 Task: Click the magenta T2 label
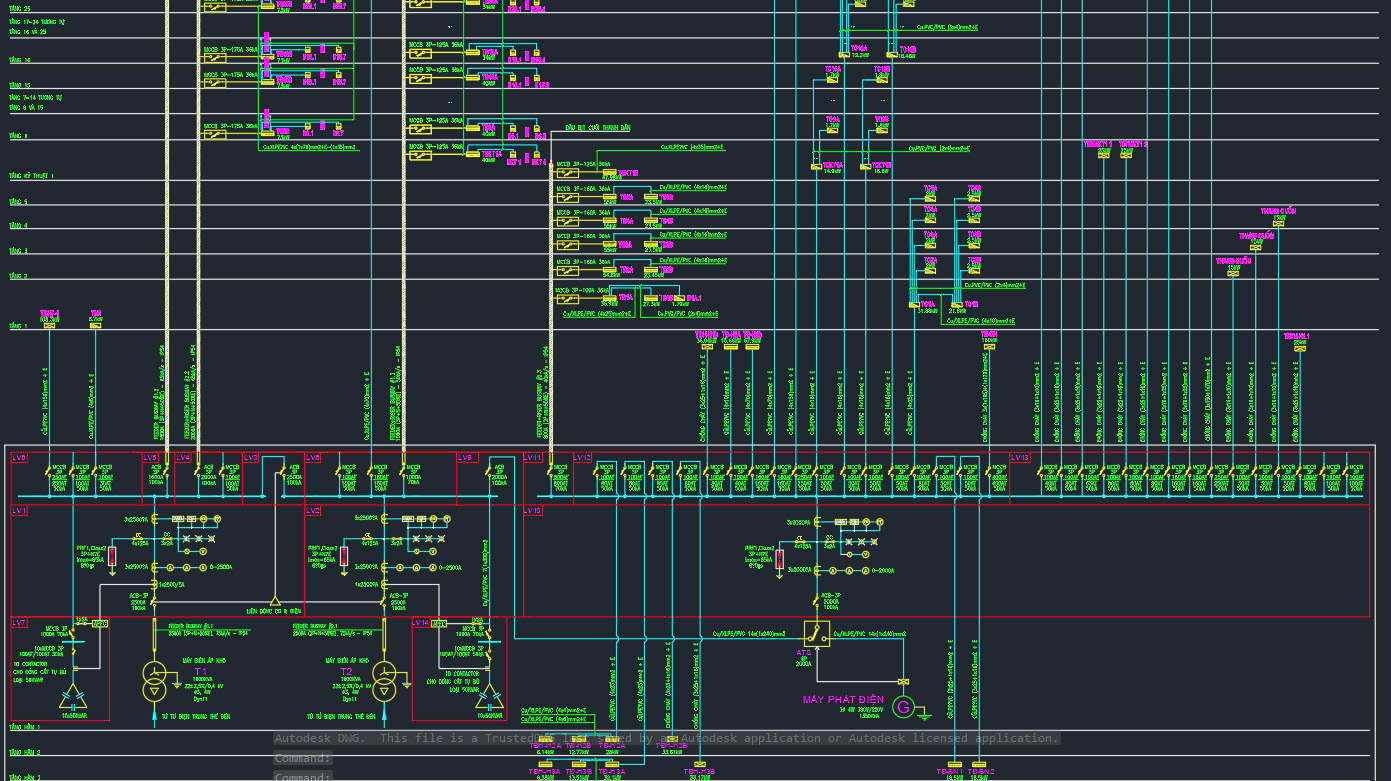pyautogui.click(x=347, y=671)
